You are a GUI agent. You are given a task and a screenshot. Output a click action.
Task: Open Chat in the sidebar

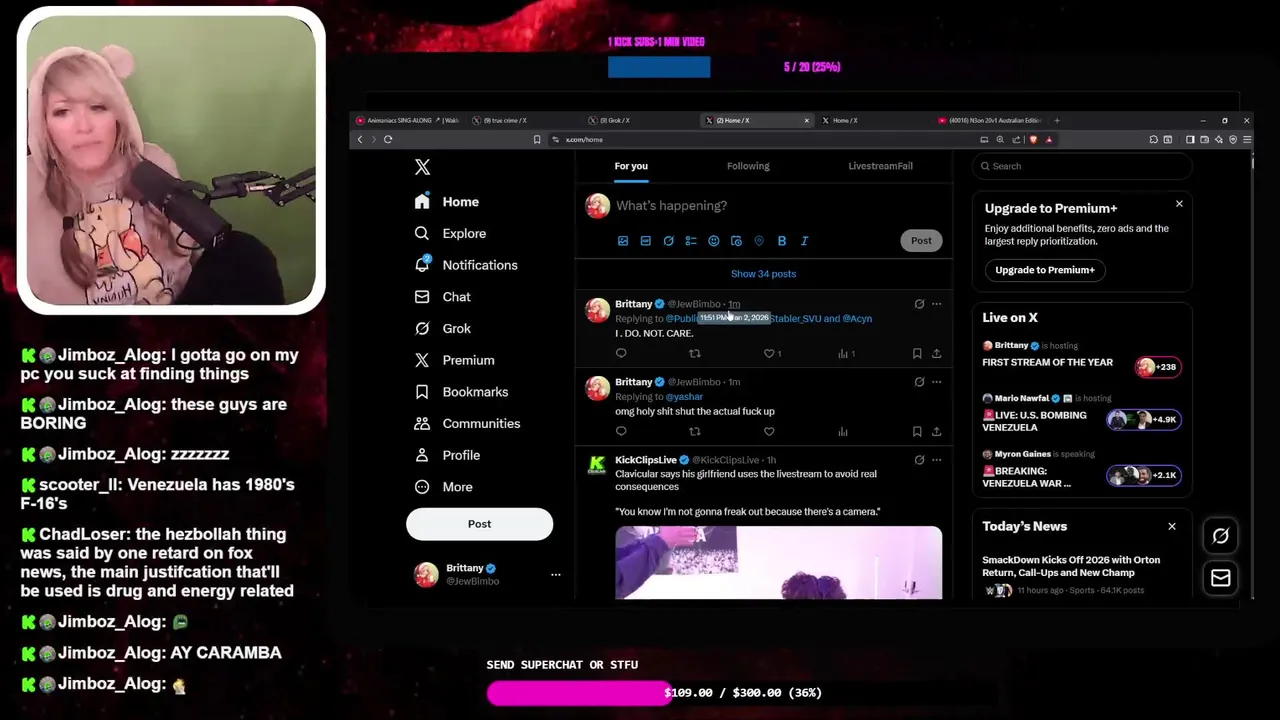[442, 297]
